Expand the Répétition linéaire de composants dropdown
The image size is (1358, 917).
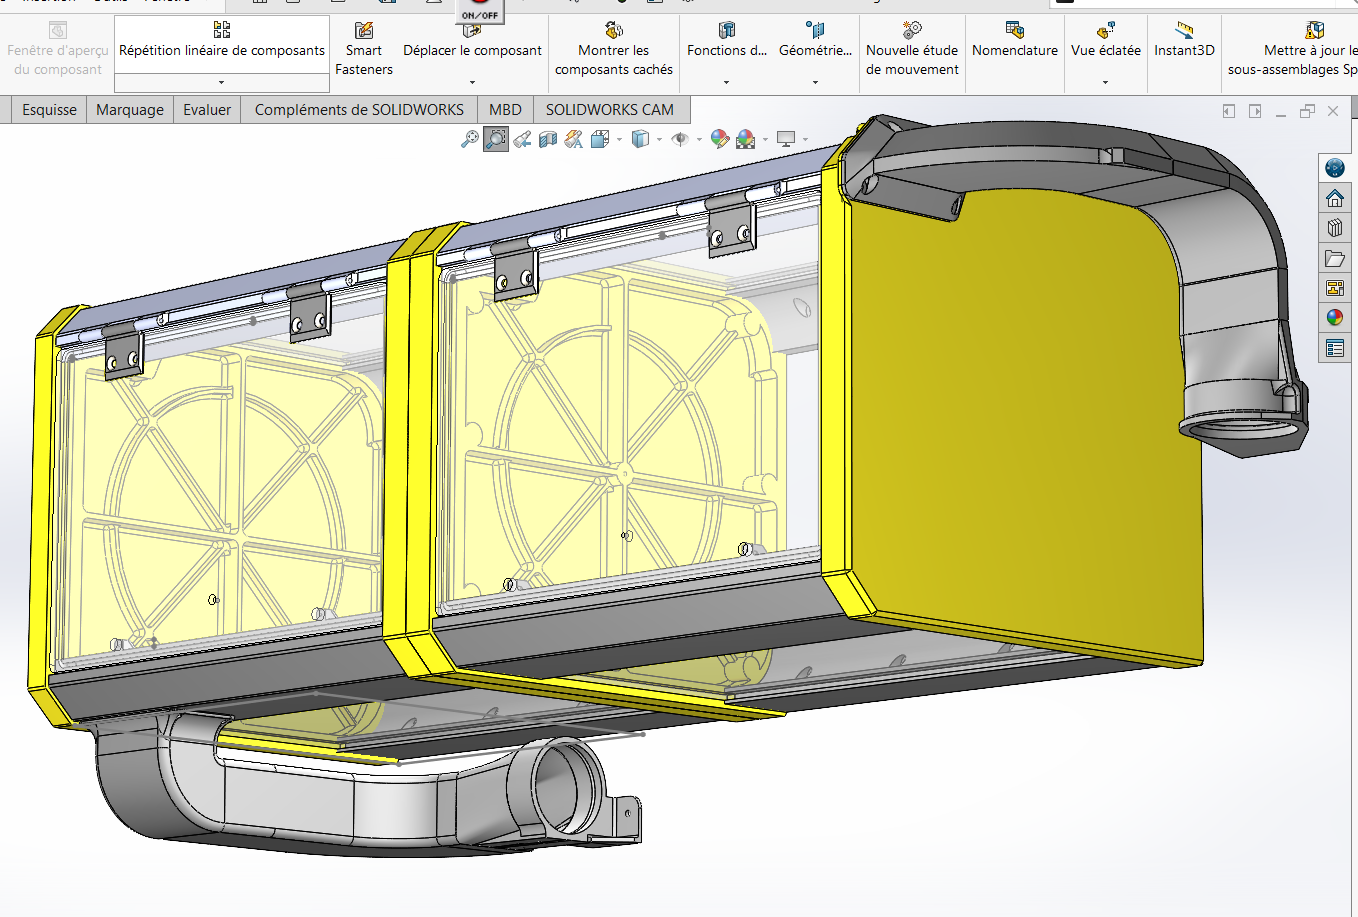tap(222, 82)
